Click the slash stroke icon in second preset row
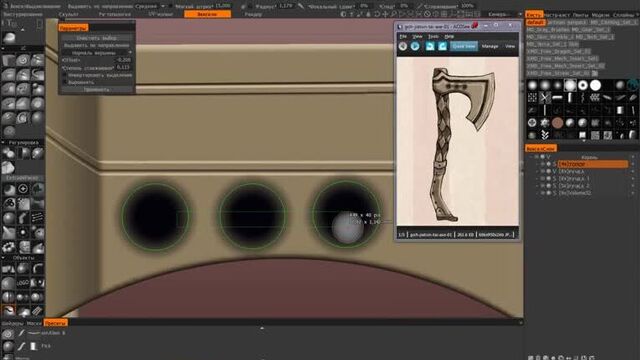Image resolution: width=640 pixels, height=360 pixels. (22, 346)
